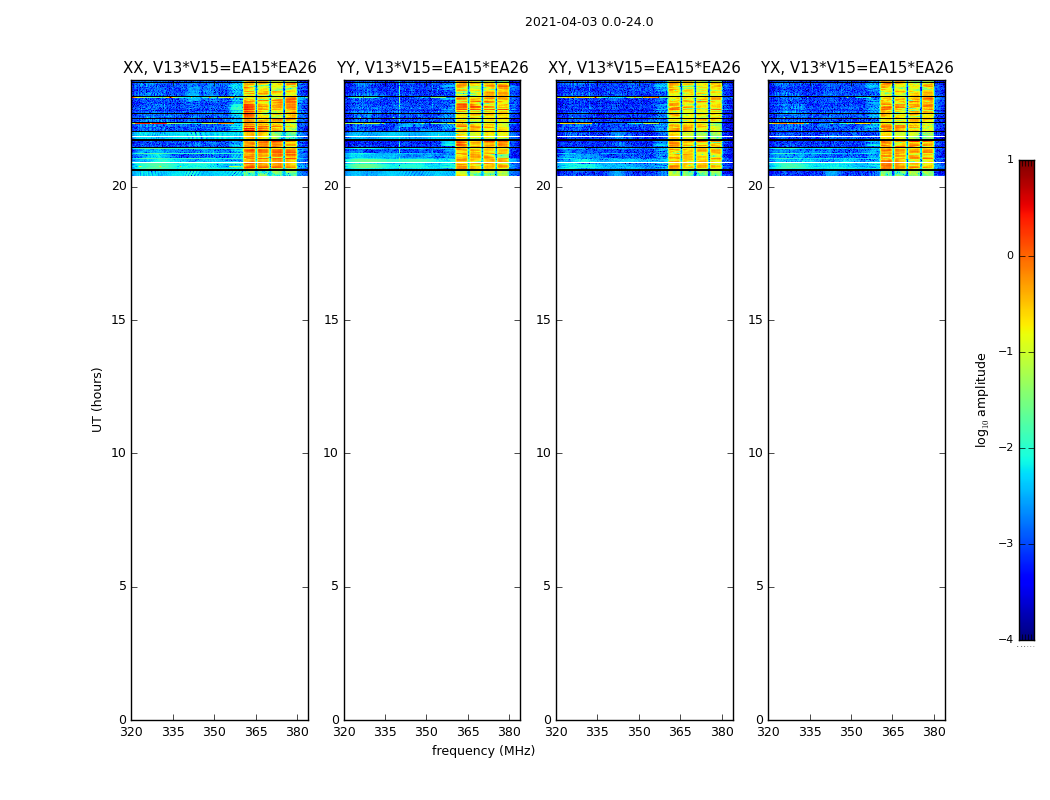Click the 320 x-axis tick under XX panel
The image size is (1050, 800).
[x=131, y=732]
